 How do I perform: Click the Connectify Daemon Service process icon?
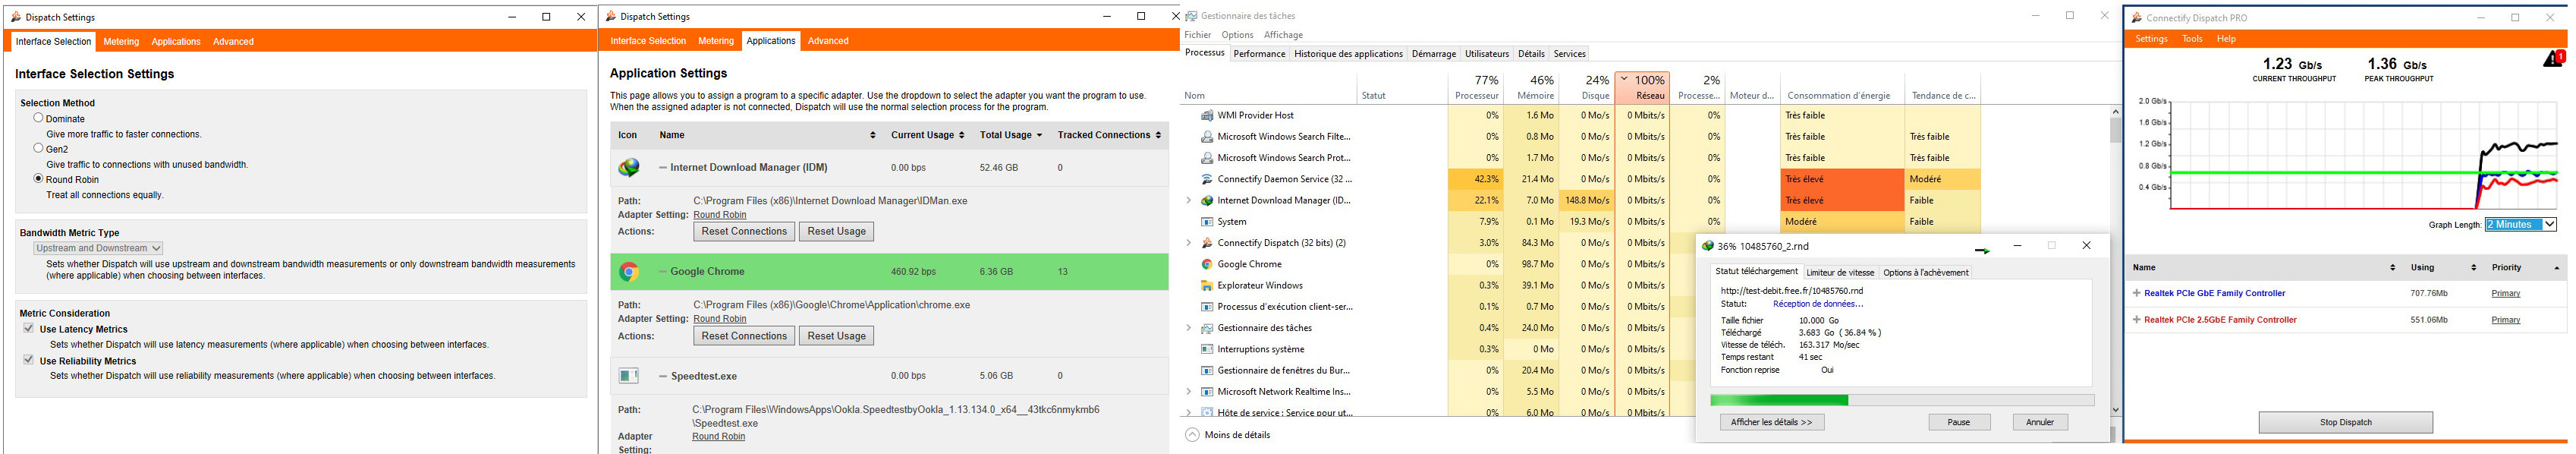point(1207,180)
